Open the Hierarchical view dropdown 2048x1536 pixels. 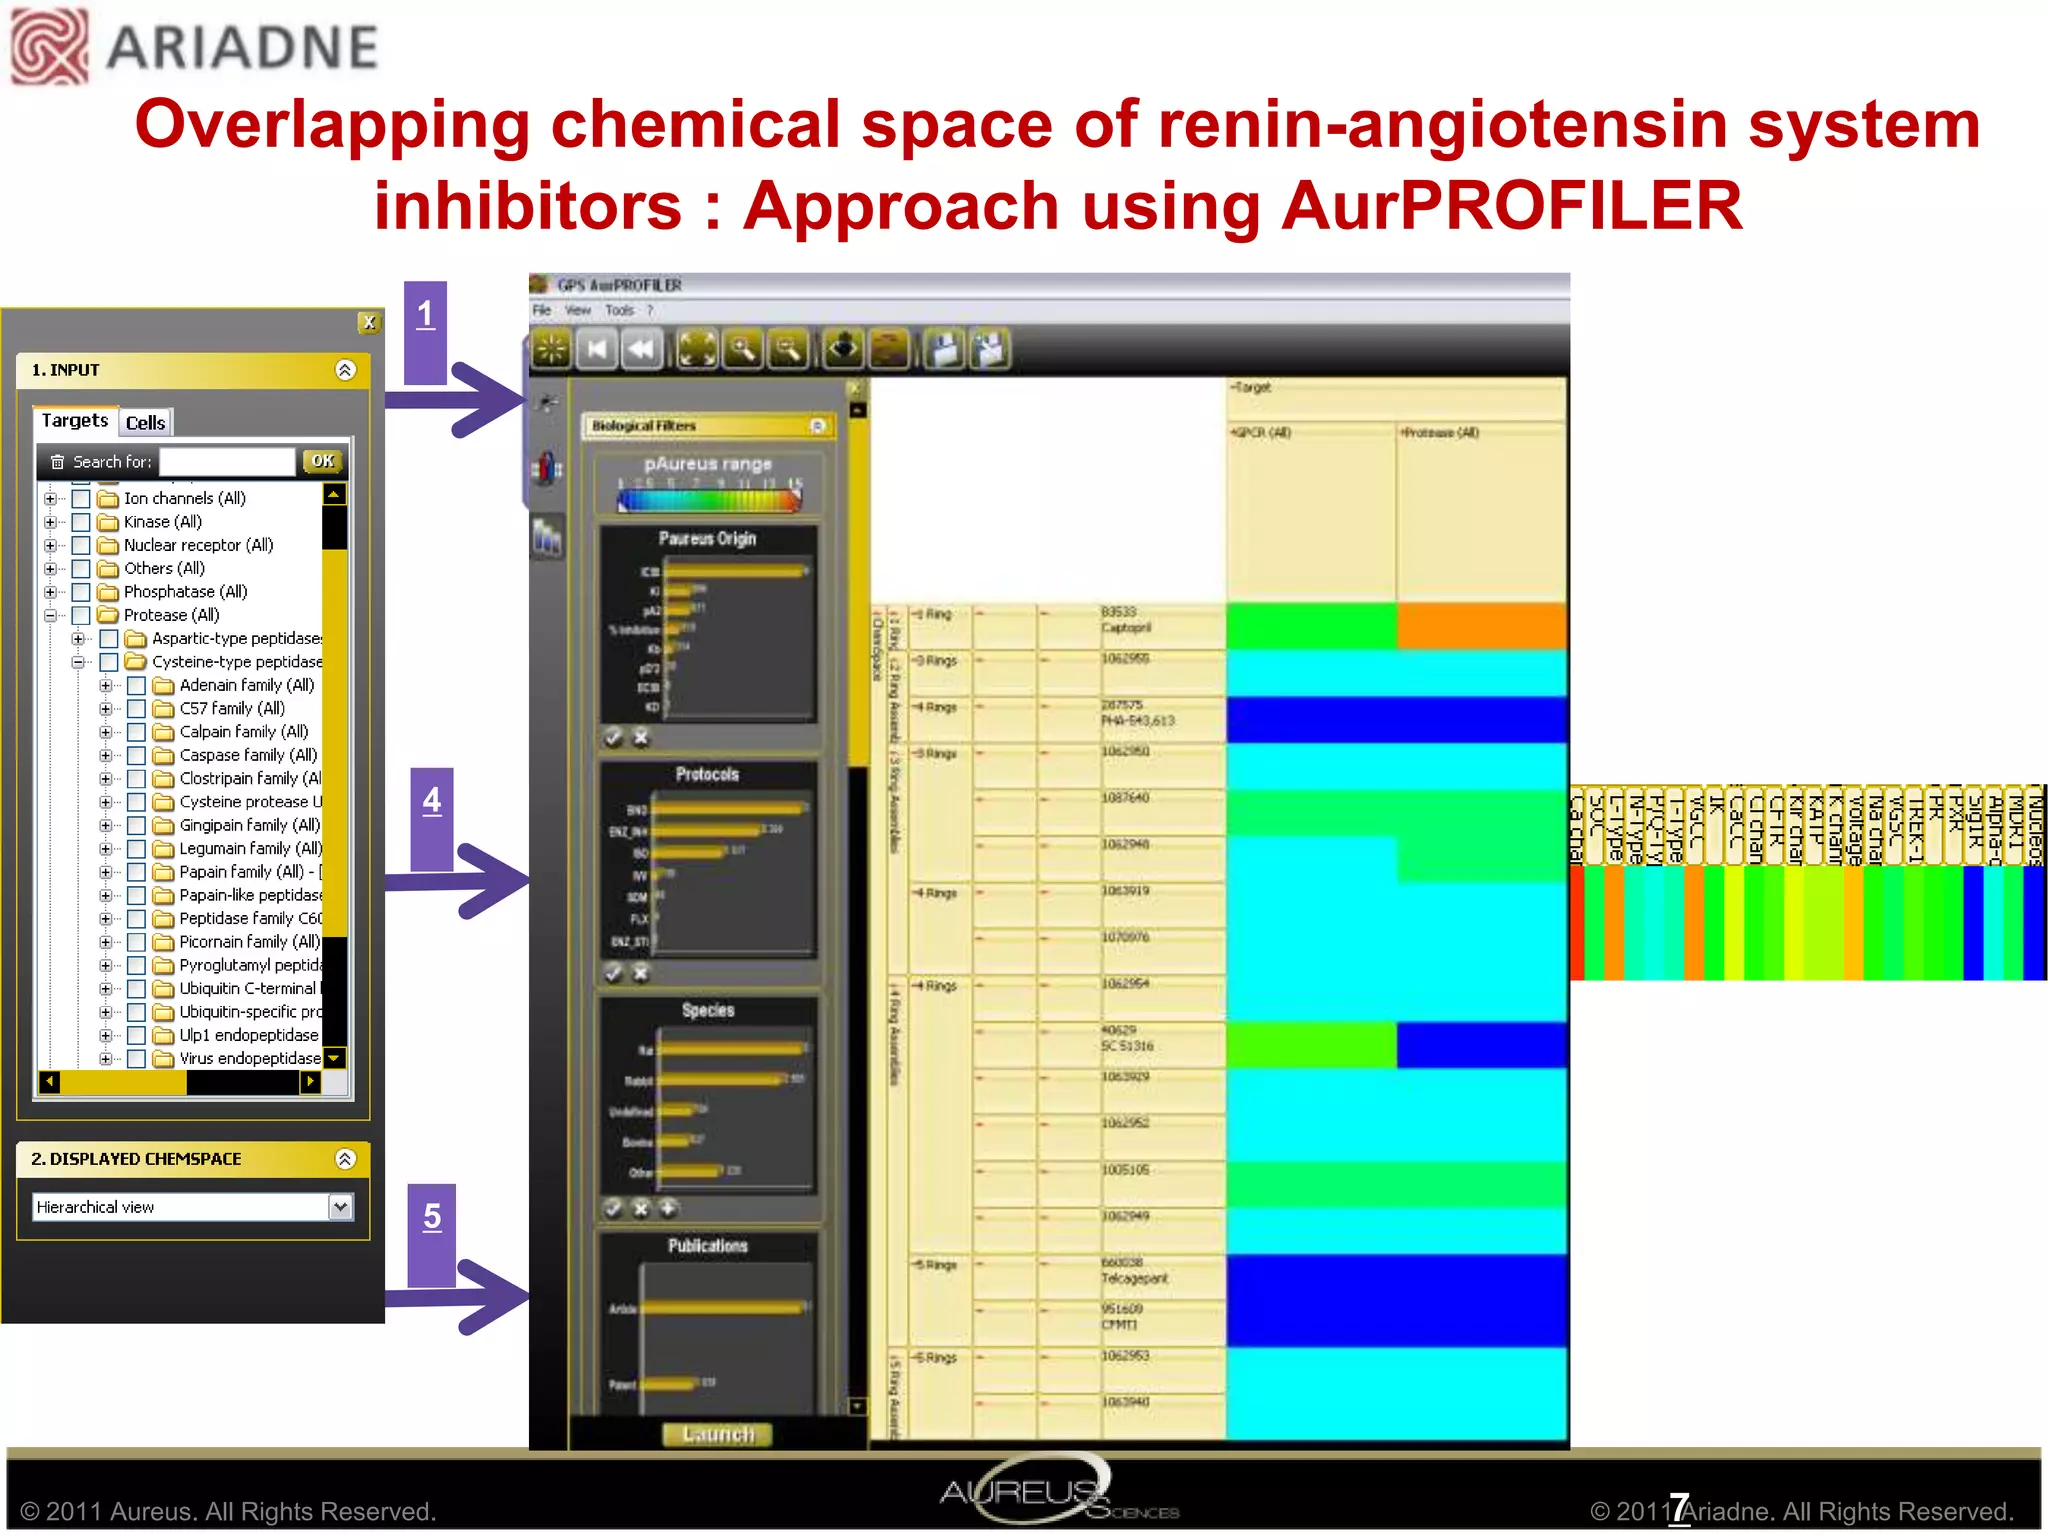(340, 1207)
